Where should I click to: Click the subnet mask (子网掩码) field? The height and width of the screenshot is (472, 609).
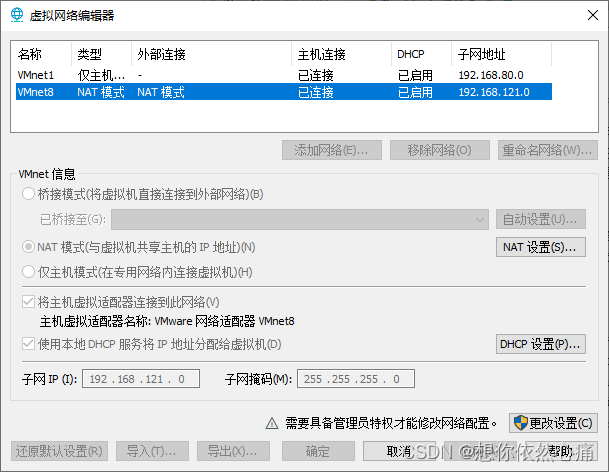click(x=354, y=379)
